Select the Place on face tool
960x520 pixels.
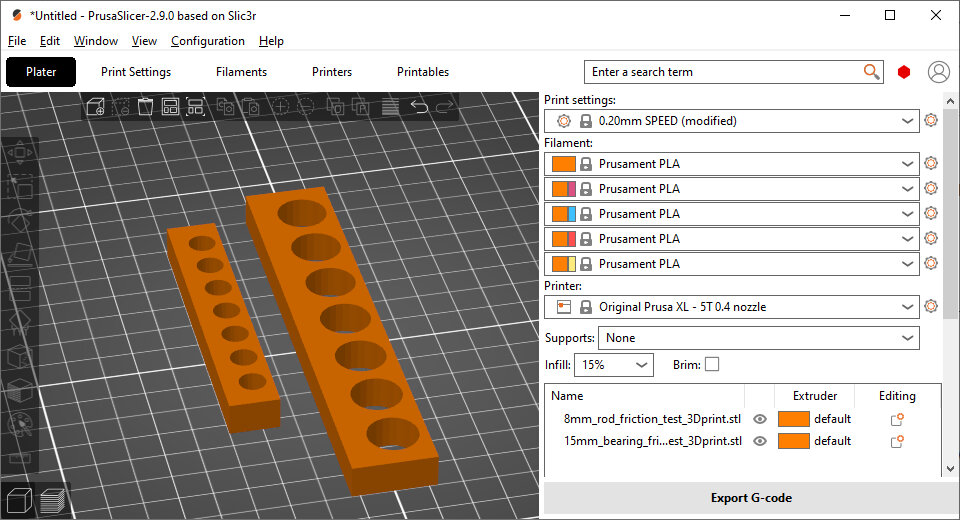(x=20, y=254)
